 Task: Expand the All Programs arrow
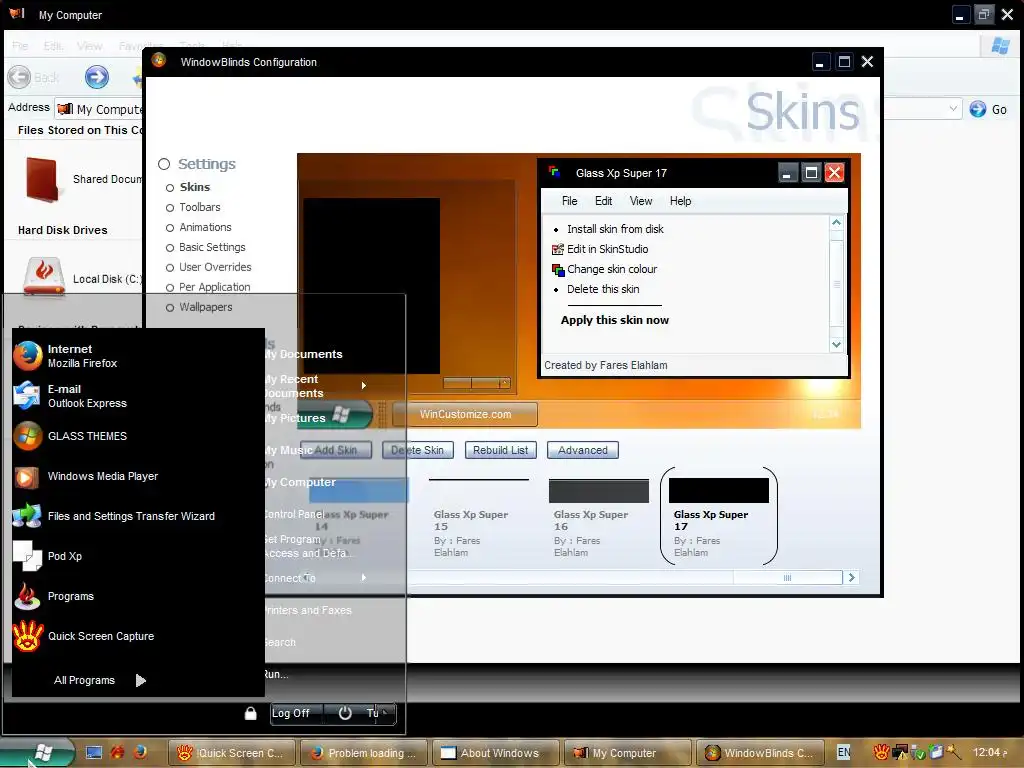tap(140, 680)
